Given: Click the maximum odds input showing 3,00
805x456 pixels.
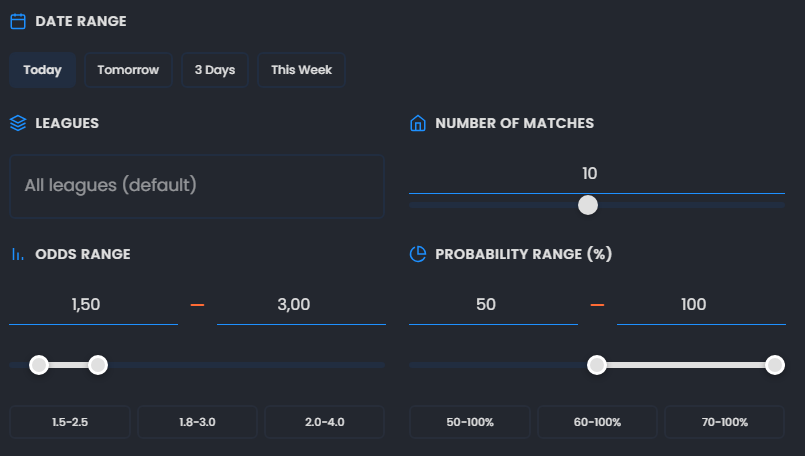Looking at the screenshot, I should 301,305.
